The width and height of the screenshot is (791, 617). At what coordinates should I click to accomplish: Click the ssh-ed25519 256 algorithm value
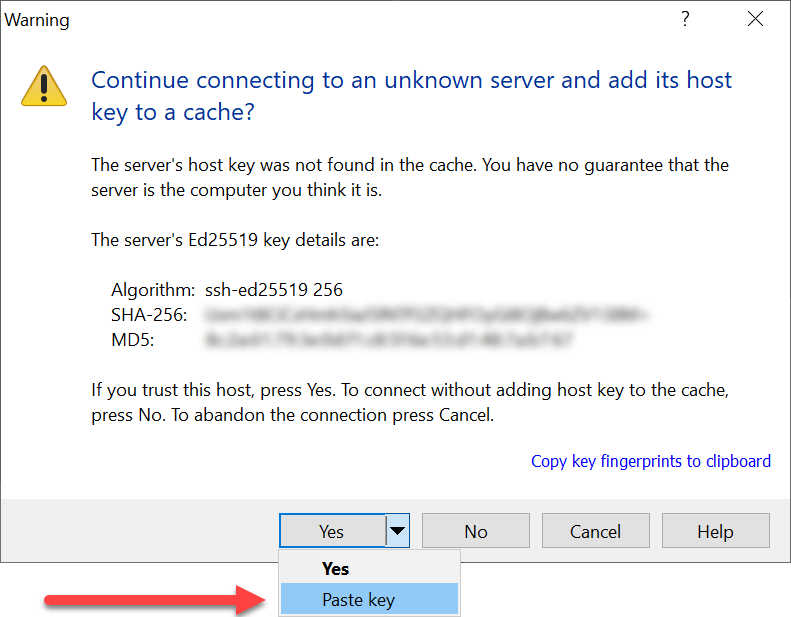point(274,290)
